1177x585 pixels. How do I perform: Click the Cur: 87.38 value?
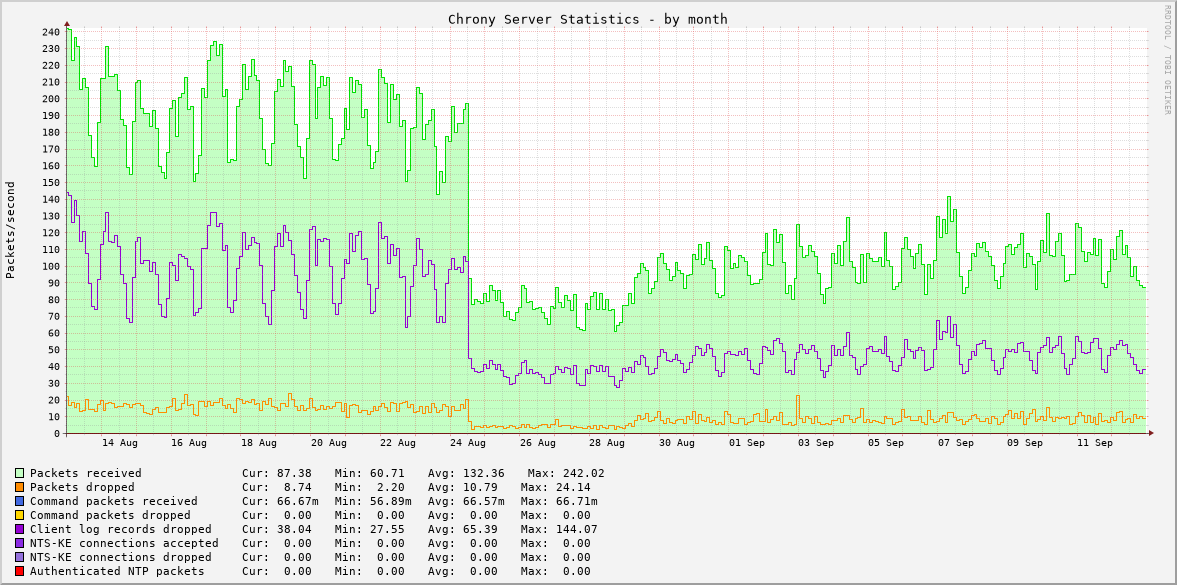(277, 473)
